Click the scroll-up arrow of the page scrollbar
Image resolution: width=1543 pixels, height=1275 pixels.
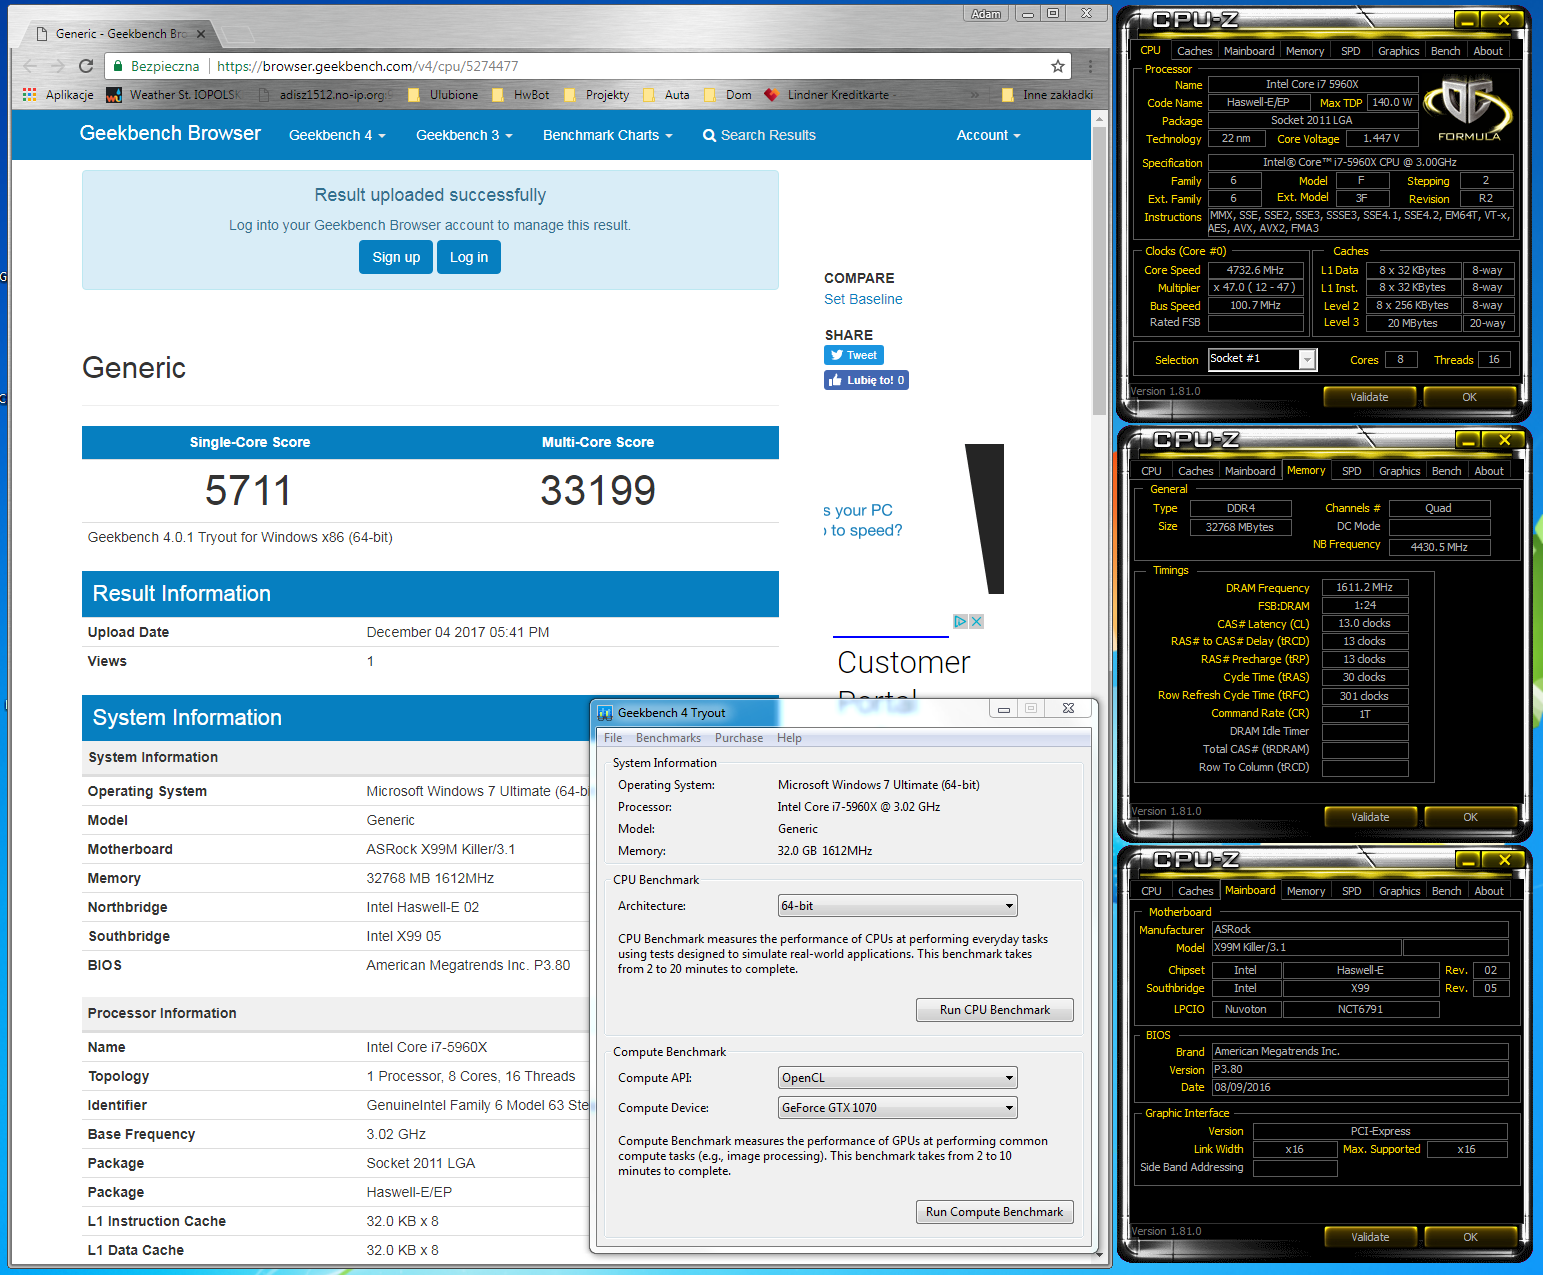coord(1099,118)
